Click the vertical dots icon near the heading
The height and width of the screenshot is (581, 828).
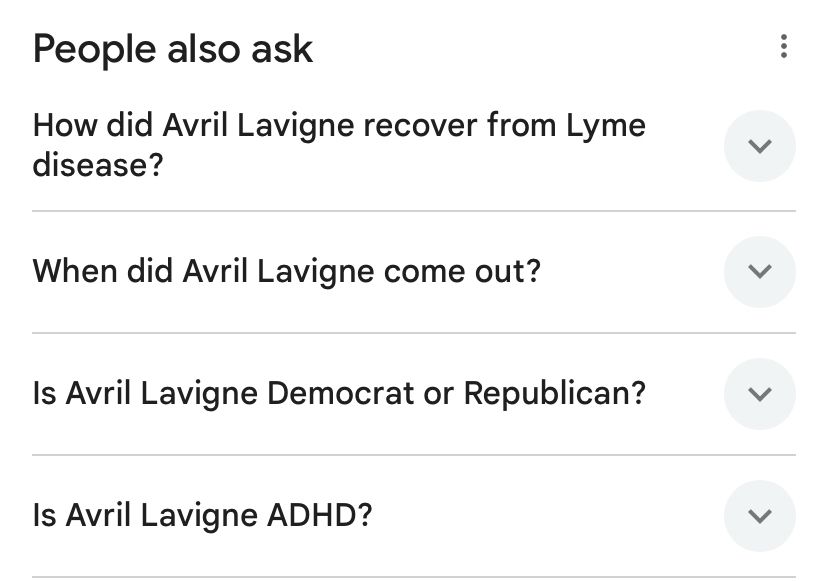[x=785, y=47]
